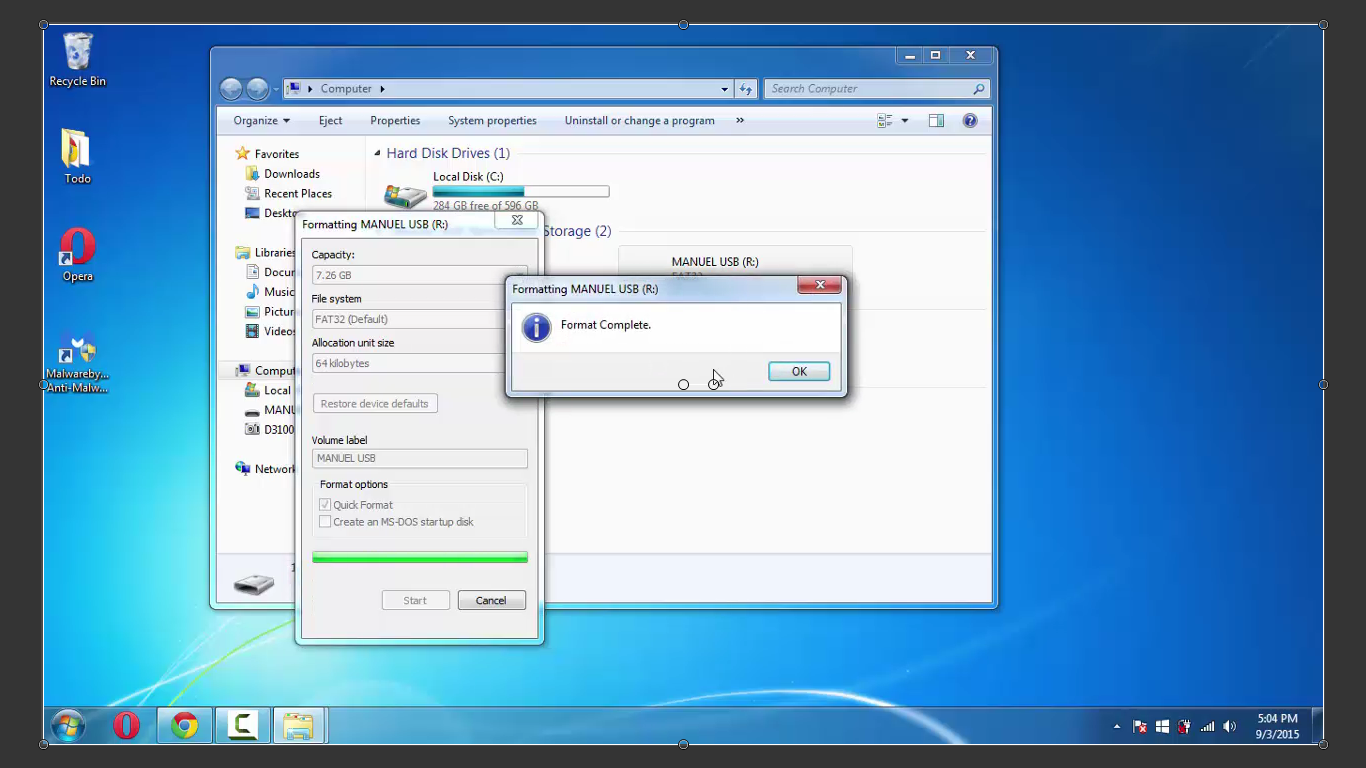Click Local Disk (C:) usage bar
Image resolution: width=1366 pixels, height=768 pixels.
[521, 191]
